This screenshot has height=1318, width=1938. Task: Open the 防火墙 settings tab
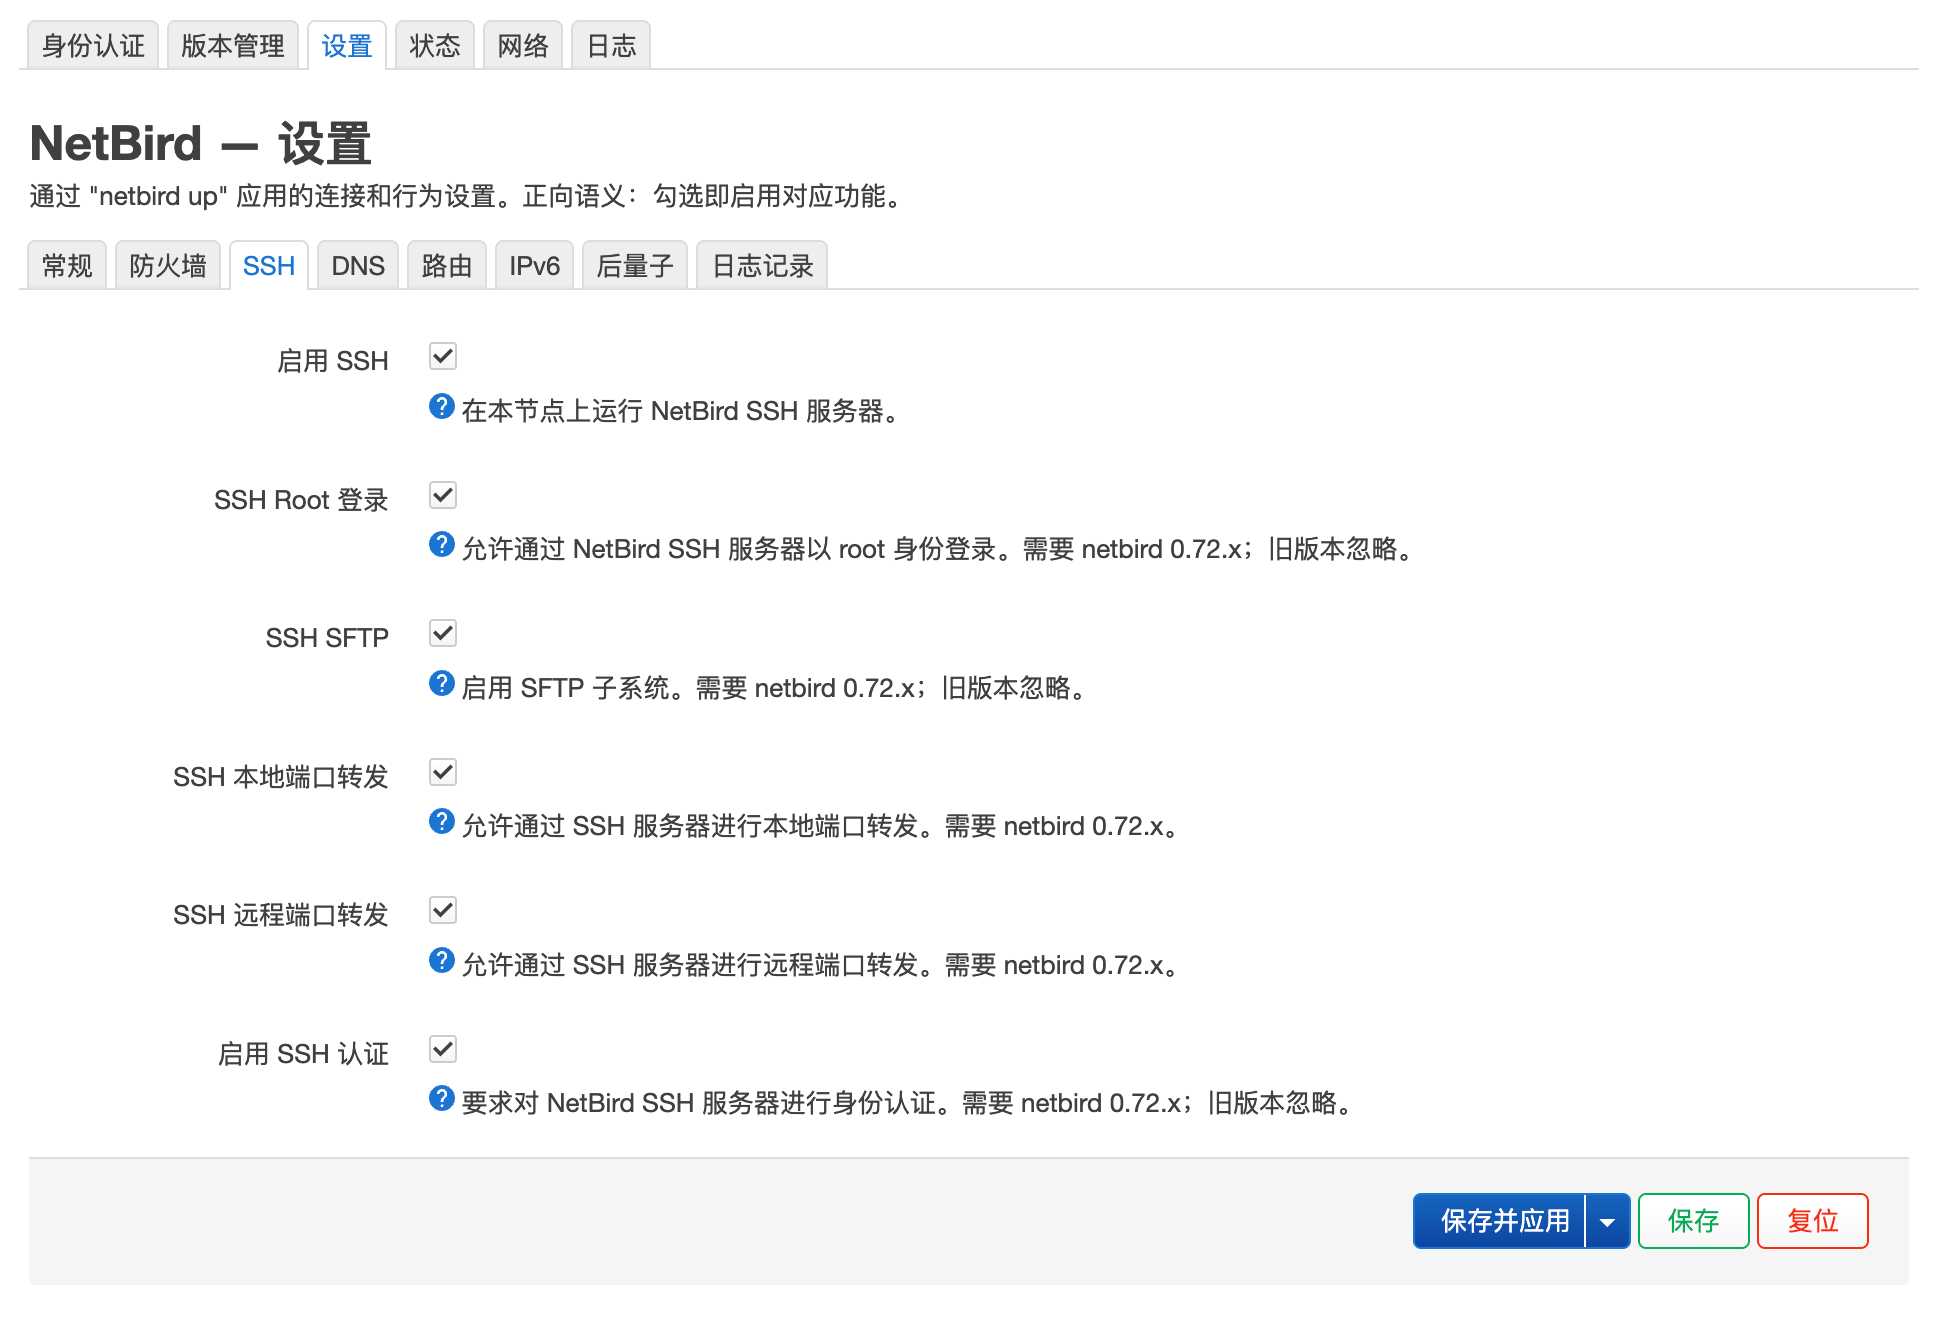click(x=168, y=265)
